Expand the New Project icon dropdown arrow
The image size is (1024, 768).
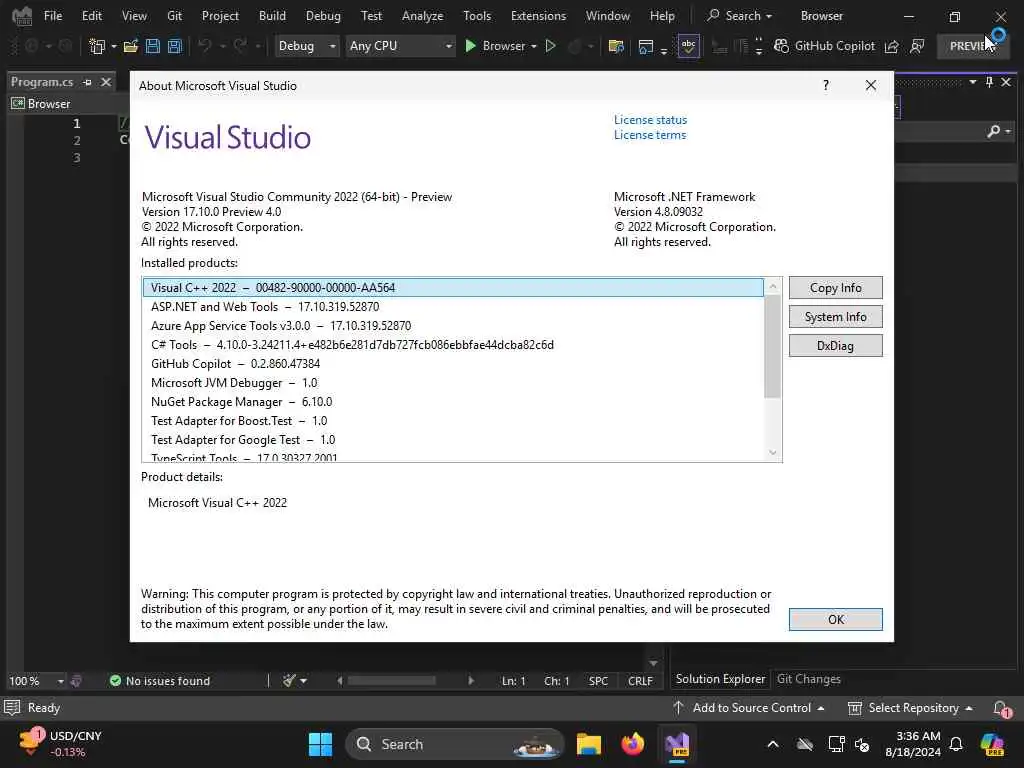click(x=114, y=46)
